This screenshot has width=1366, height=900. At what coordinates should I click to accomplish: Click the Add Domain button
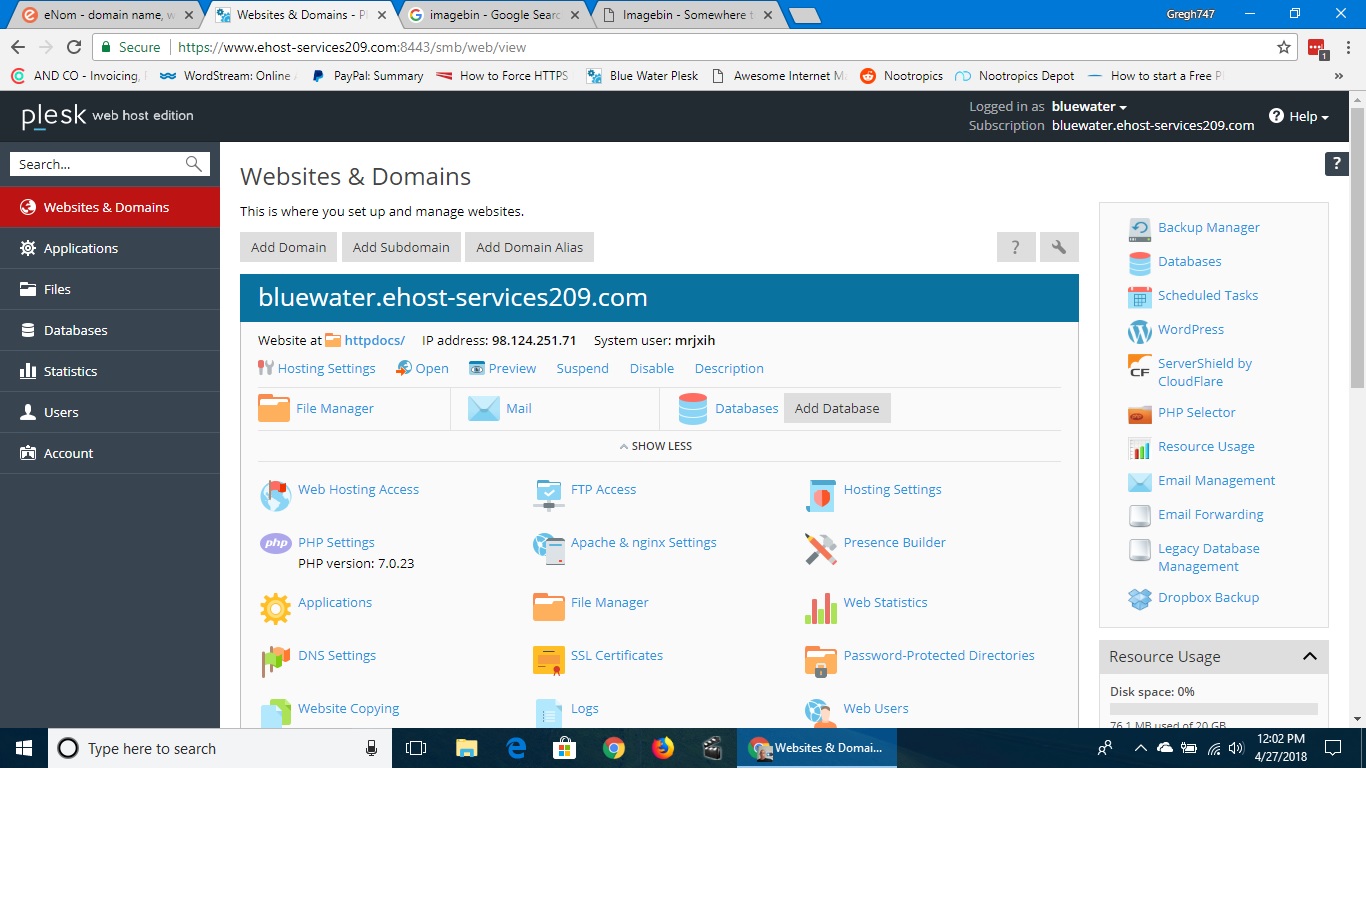[288, 247]
